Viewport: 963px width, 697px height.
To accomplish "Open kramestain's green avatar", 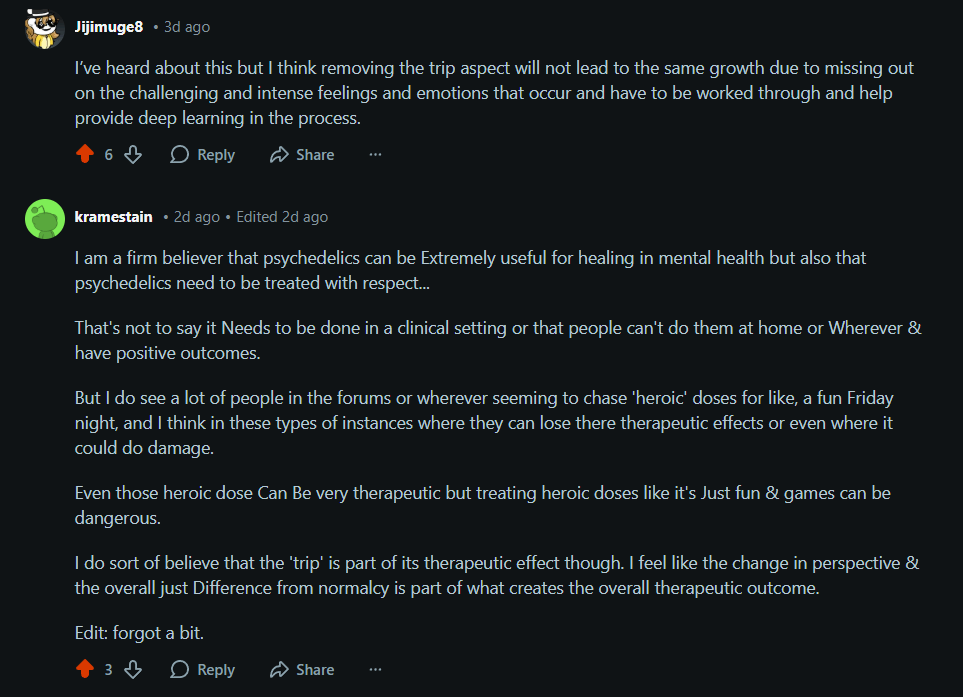I will pyautogui.click(x=45, y=218).
